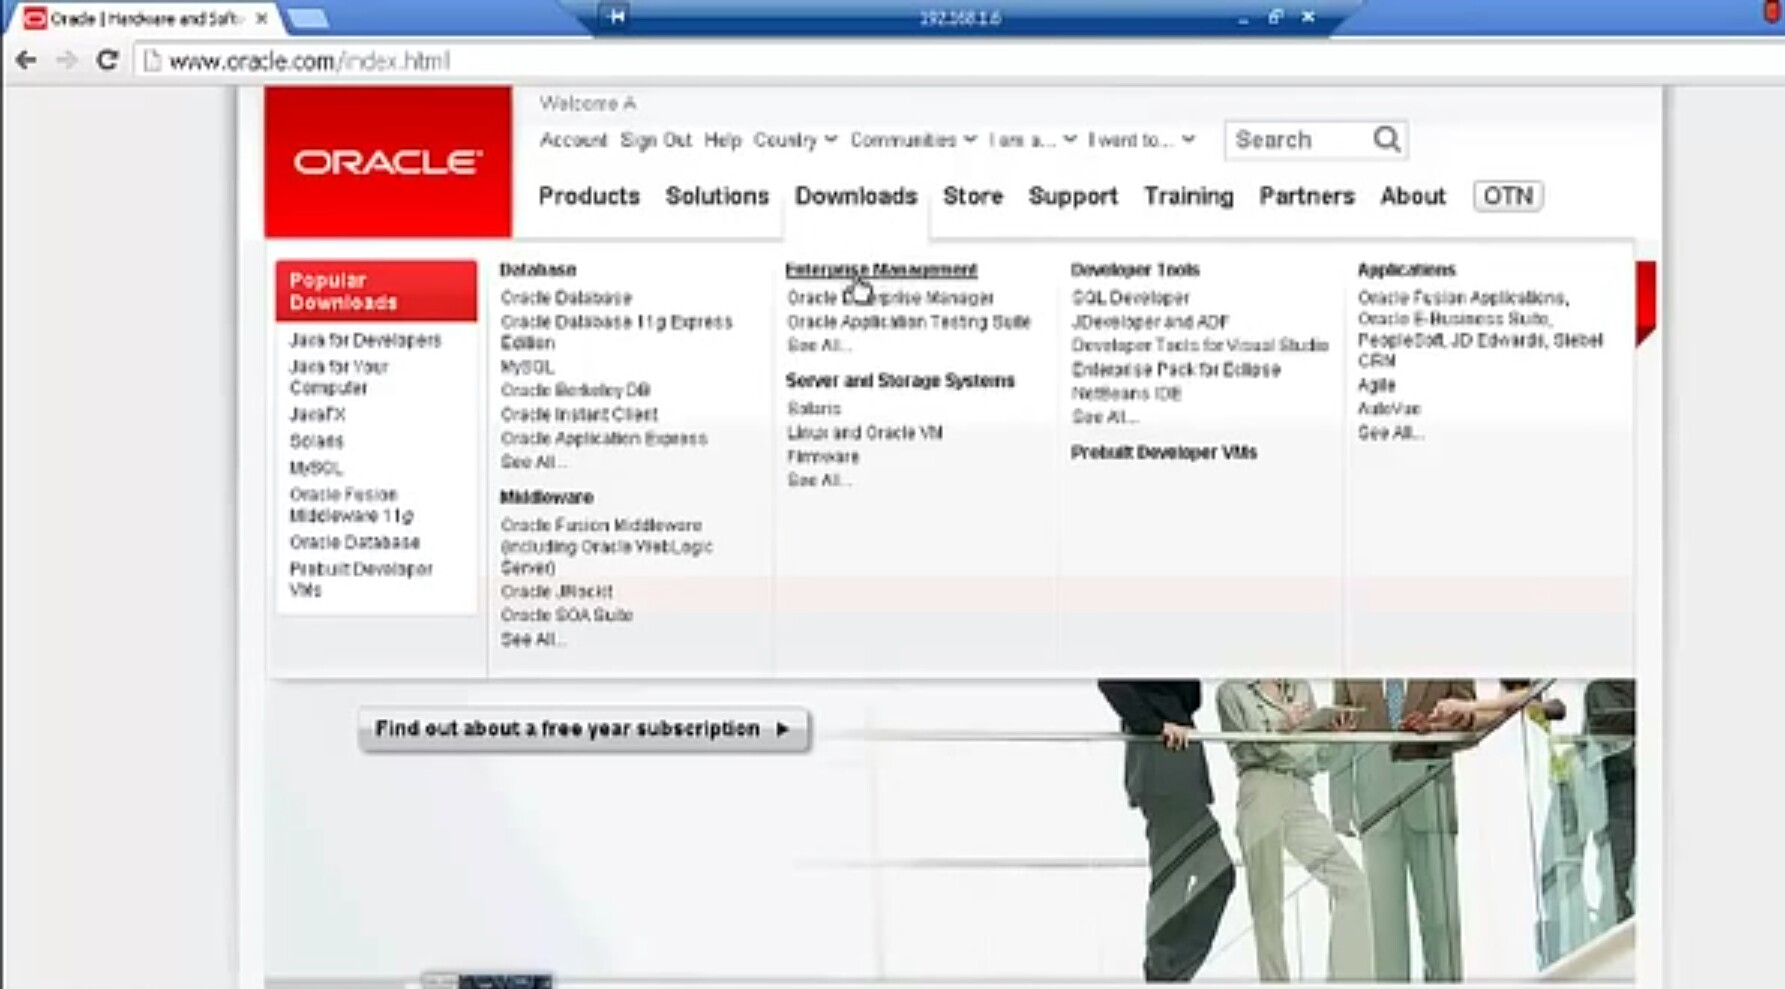The height and width of the screenshot is (989, 1785).
Task: Click the SQL Developer link under Developer Tools
Action: click(x=1130, y=297)
